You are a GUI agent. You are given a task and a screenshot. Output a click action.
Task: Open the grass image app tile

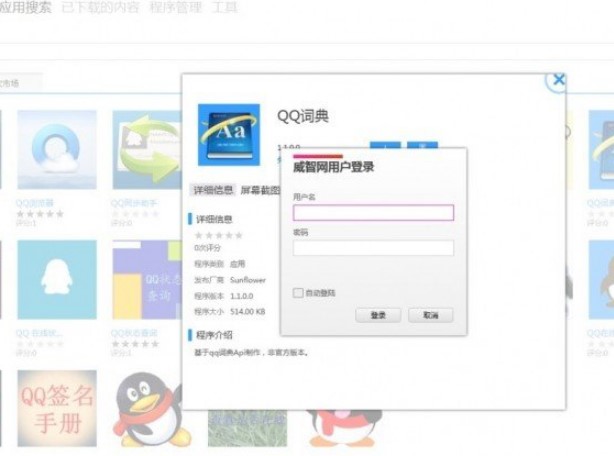point(247,428)
